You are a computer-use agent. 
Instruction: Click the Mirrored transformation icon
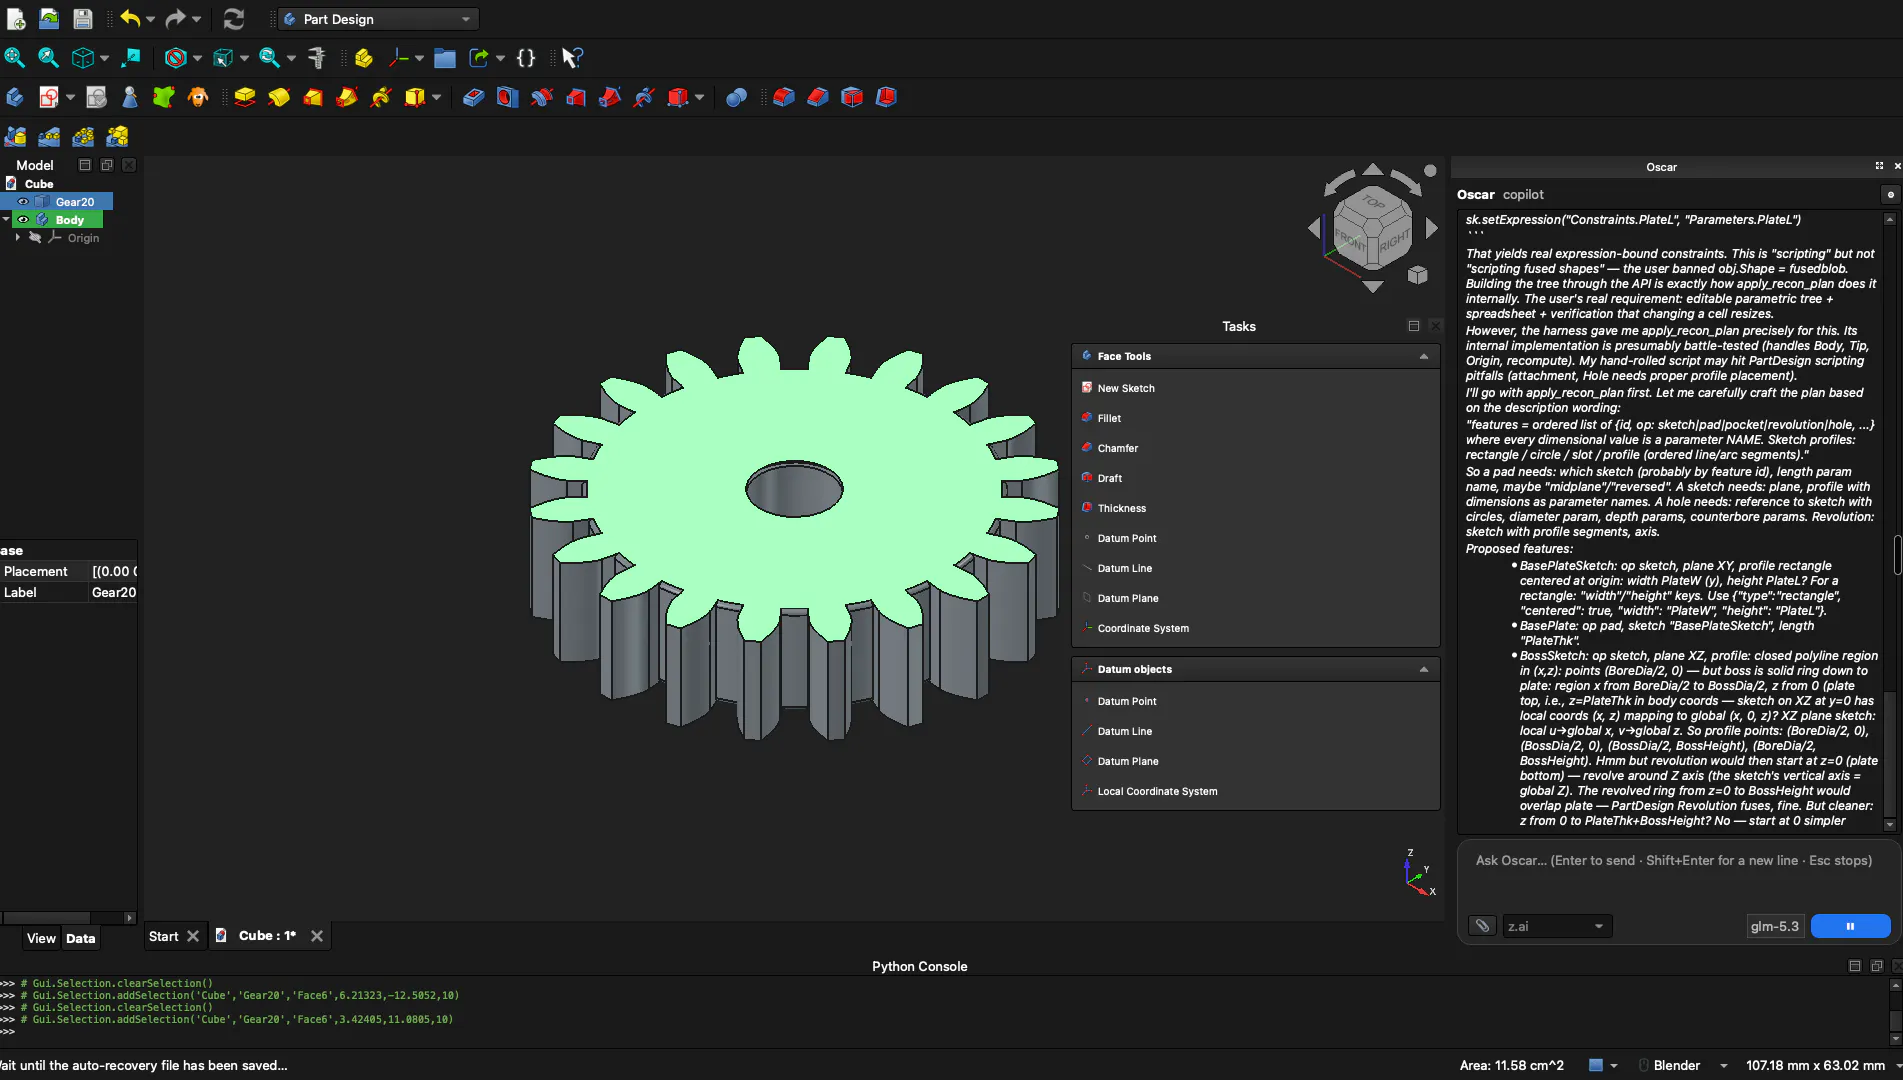(15, 136)
